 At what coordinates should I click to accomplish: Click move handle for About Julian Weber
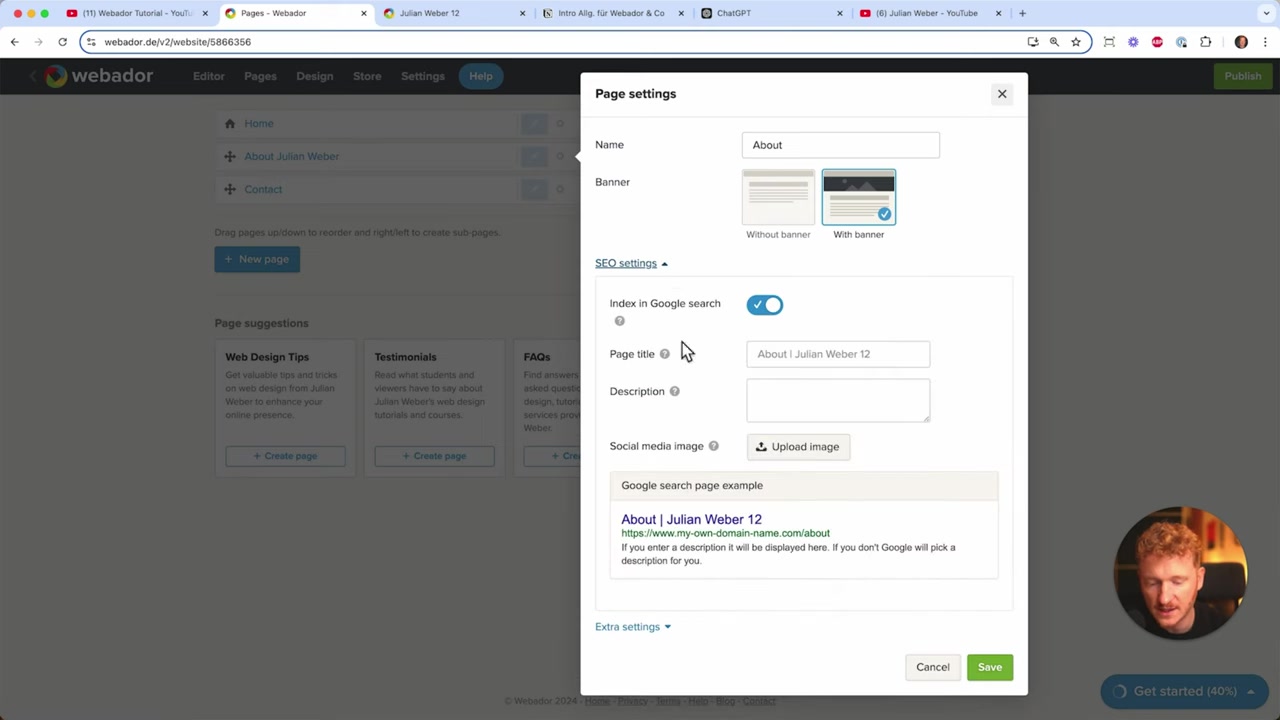230,157
